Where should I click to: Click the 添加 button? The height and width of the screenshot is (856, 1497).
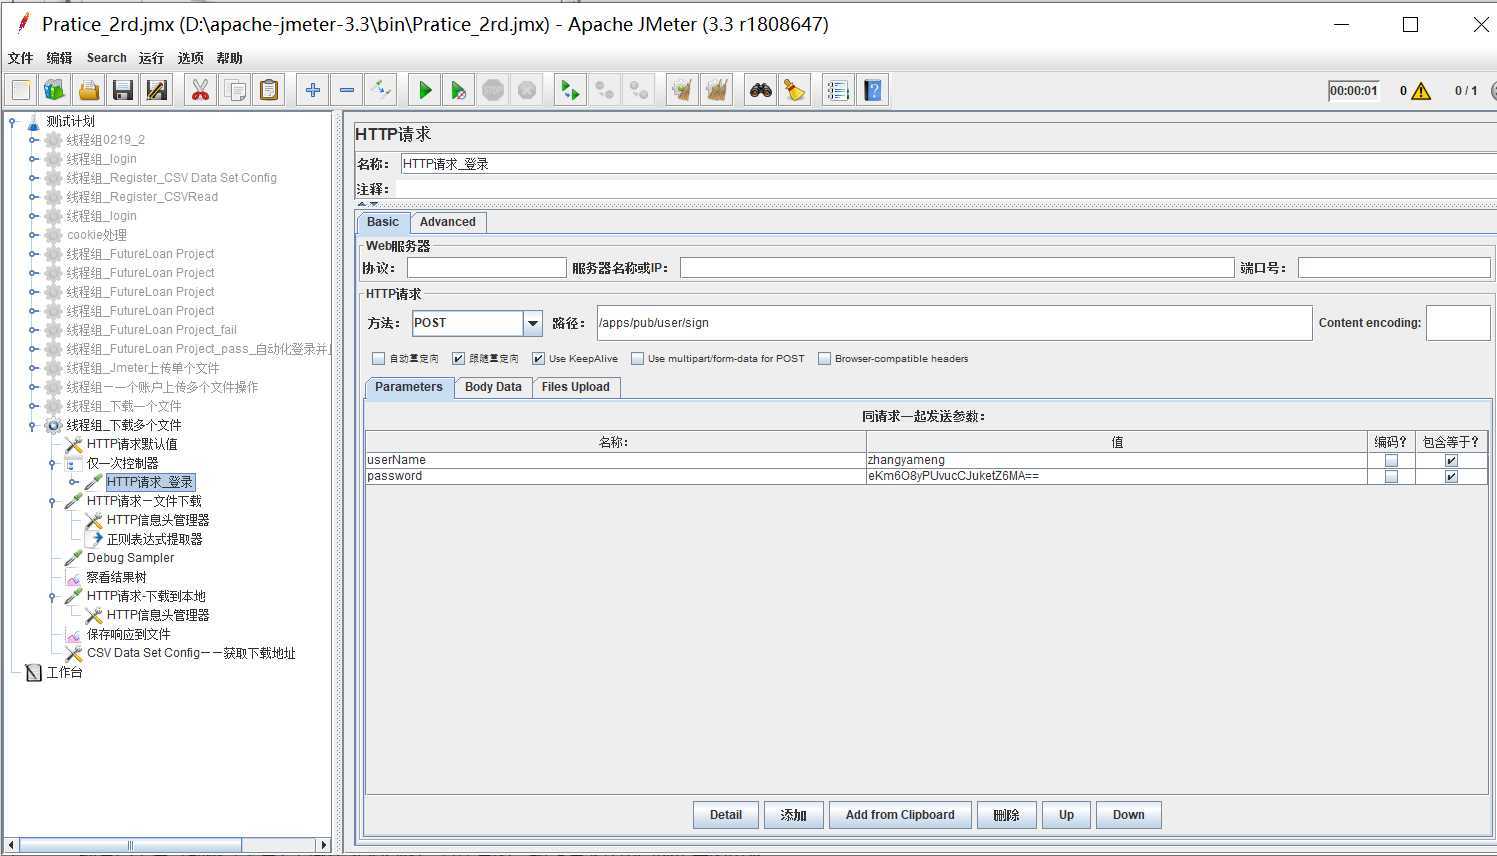[794, 815]
